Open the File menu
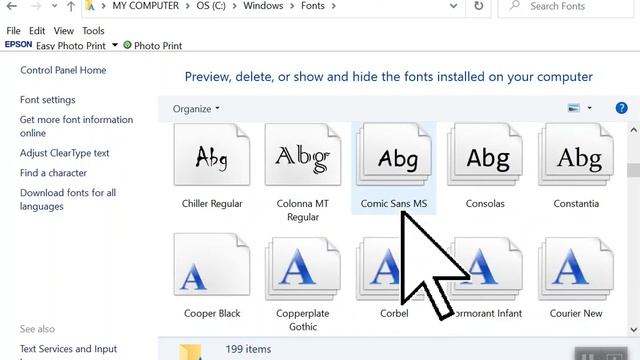The image size is (640, 360). click(13, 31)
